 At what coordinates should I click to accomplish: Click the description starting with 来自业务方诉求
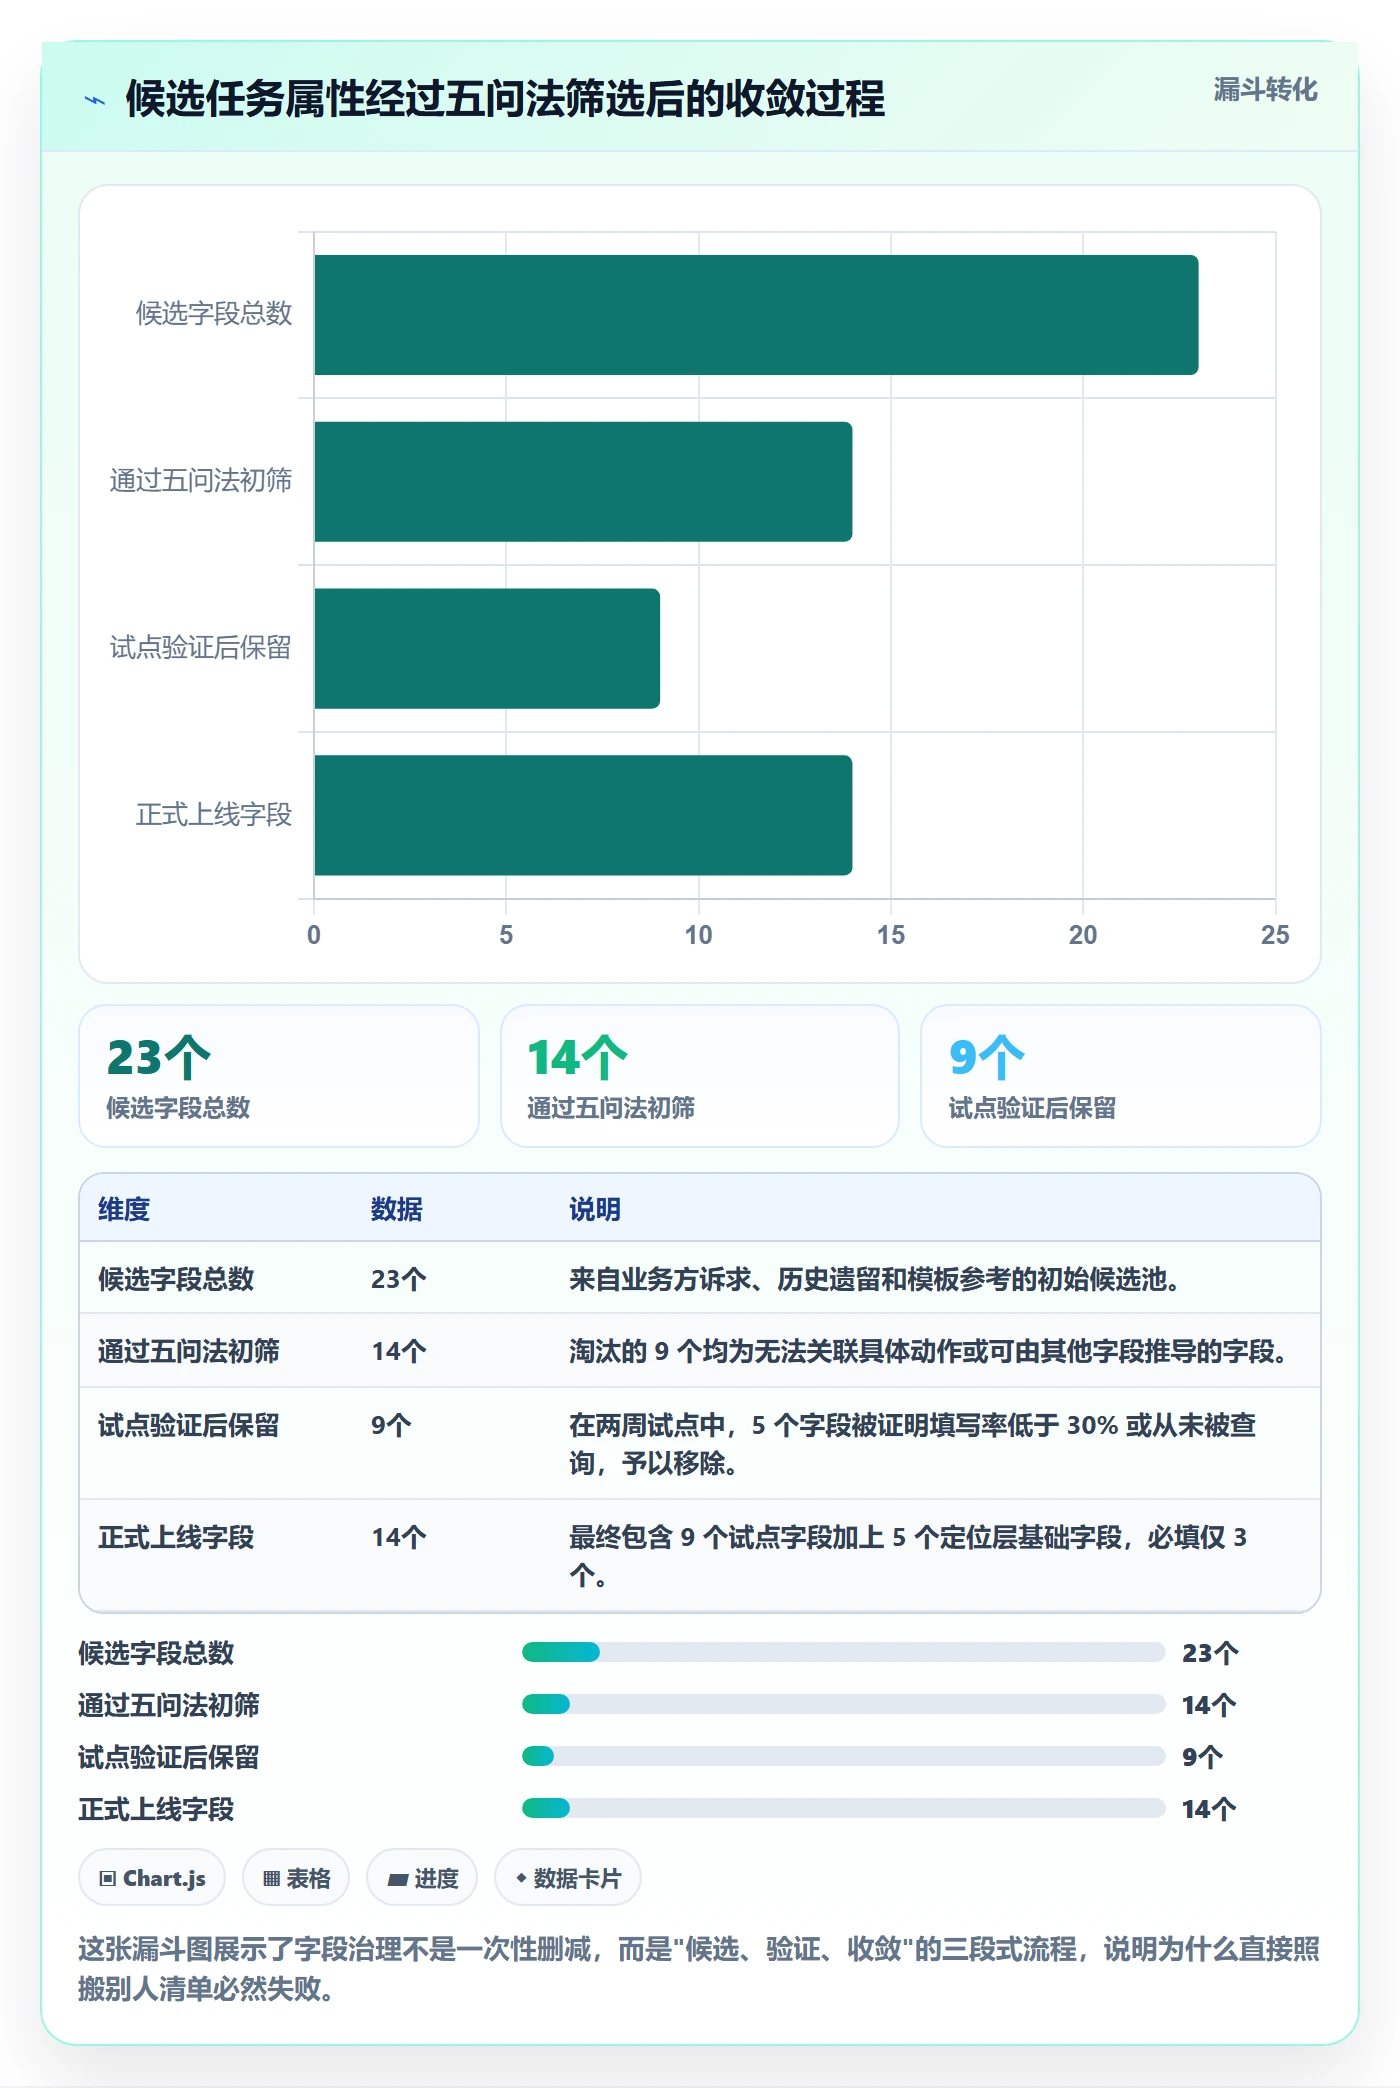875,1279
